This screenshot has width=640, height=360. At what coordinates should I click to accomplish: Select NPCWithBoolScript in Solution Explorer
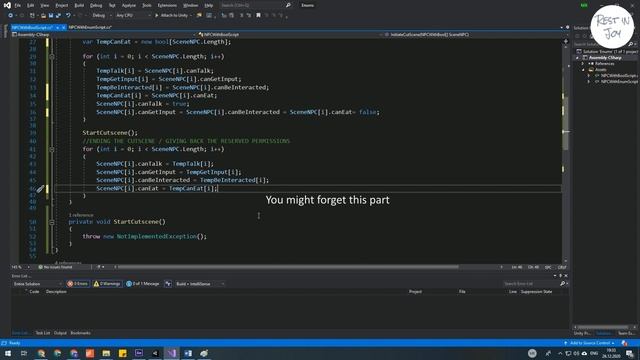[618, 76]
